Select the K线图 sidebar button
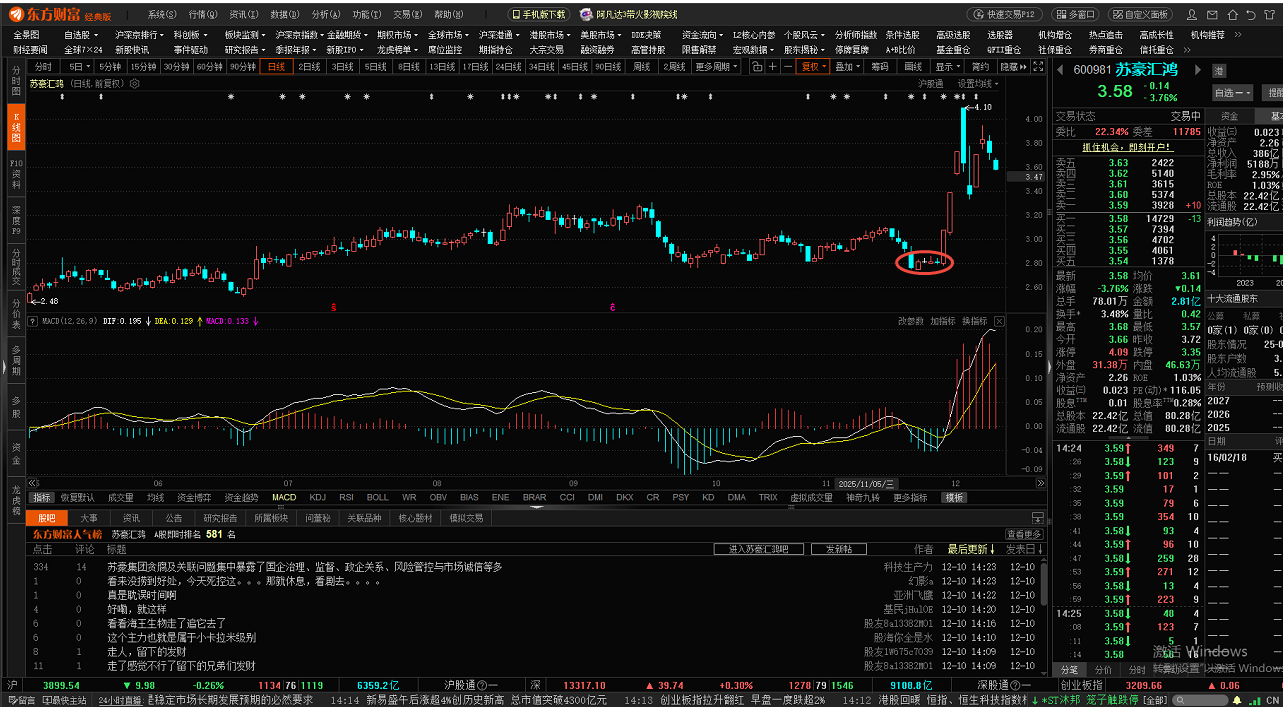The height and width of the screenshot is (707, 1283). click(16, 129)
